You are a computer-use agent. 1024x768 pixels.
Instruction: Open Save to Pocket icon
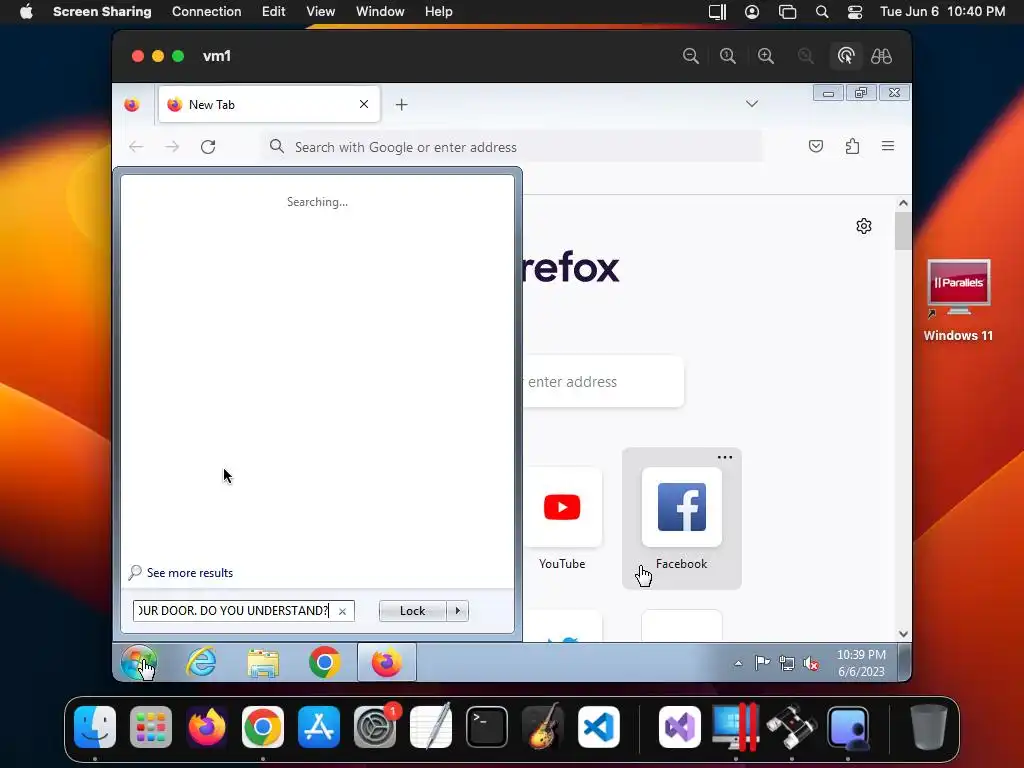pos(816,146)
